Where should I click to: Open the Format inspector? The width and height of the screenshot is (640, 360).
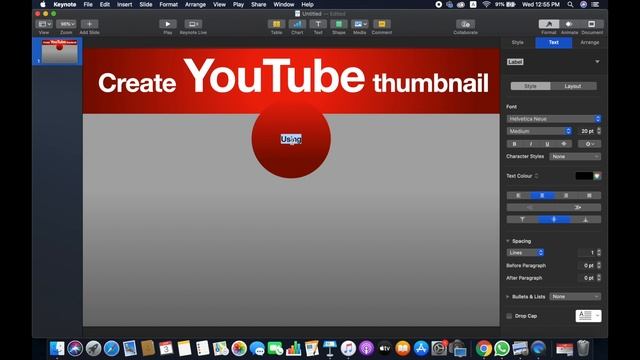point(549,24)
